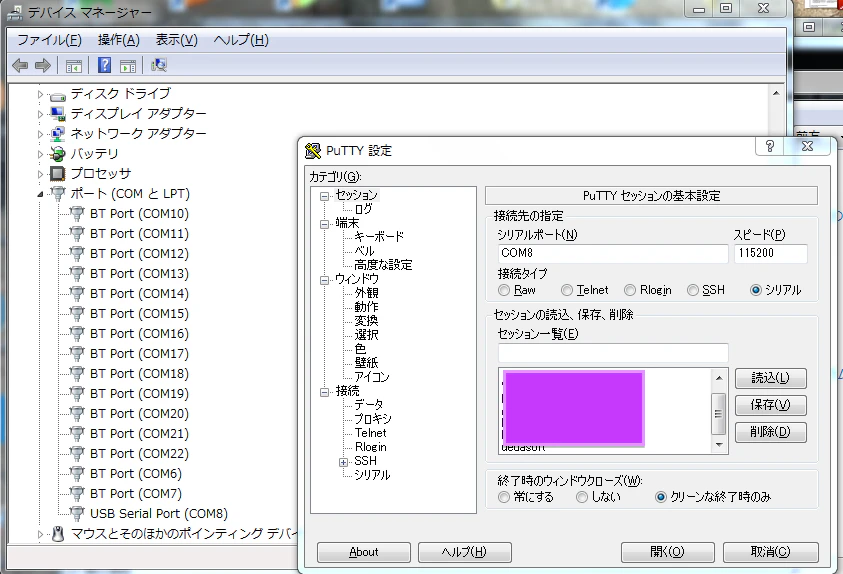Click the session list scroll down arrow
The height and width of the screenshot is (574, 843).
pos(719,445)
